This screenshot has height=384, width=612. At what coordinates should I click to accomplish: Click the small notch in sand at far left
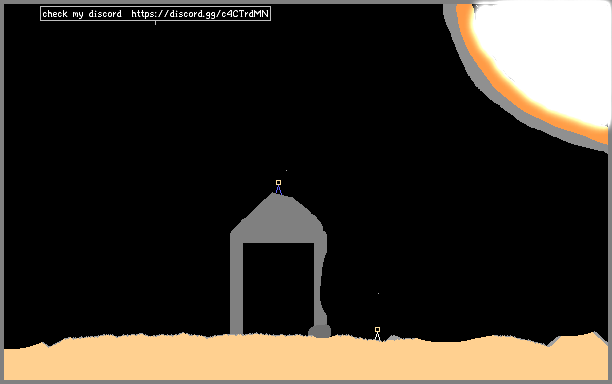coord(48,345)
